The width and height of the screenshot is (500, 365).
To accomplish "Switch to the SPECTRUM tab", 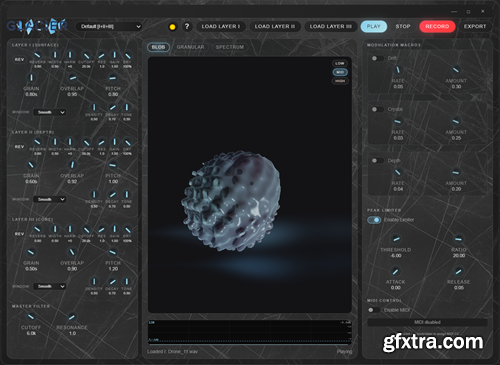I will 230,47.
